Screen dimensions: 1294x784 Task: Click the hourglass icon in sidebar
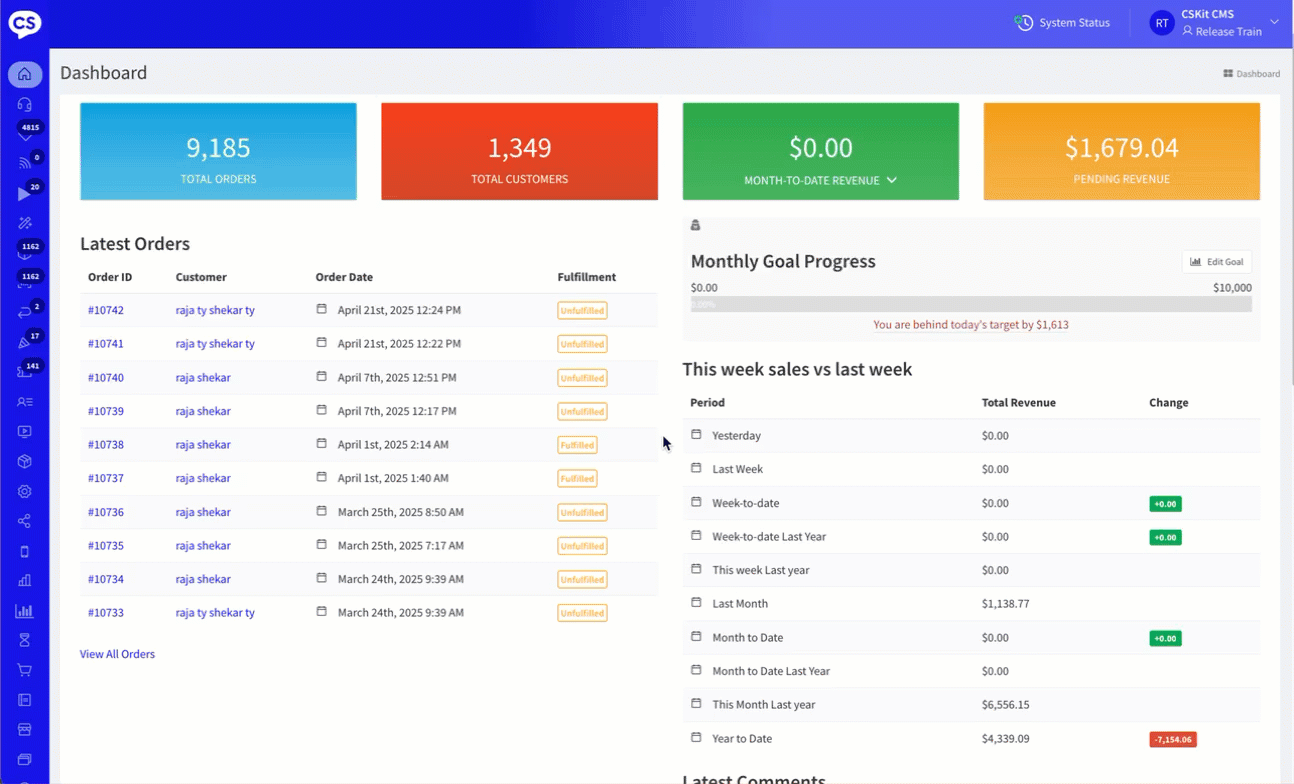[x=25, y=640]
